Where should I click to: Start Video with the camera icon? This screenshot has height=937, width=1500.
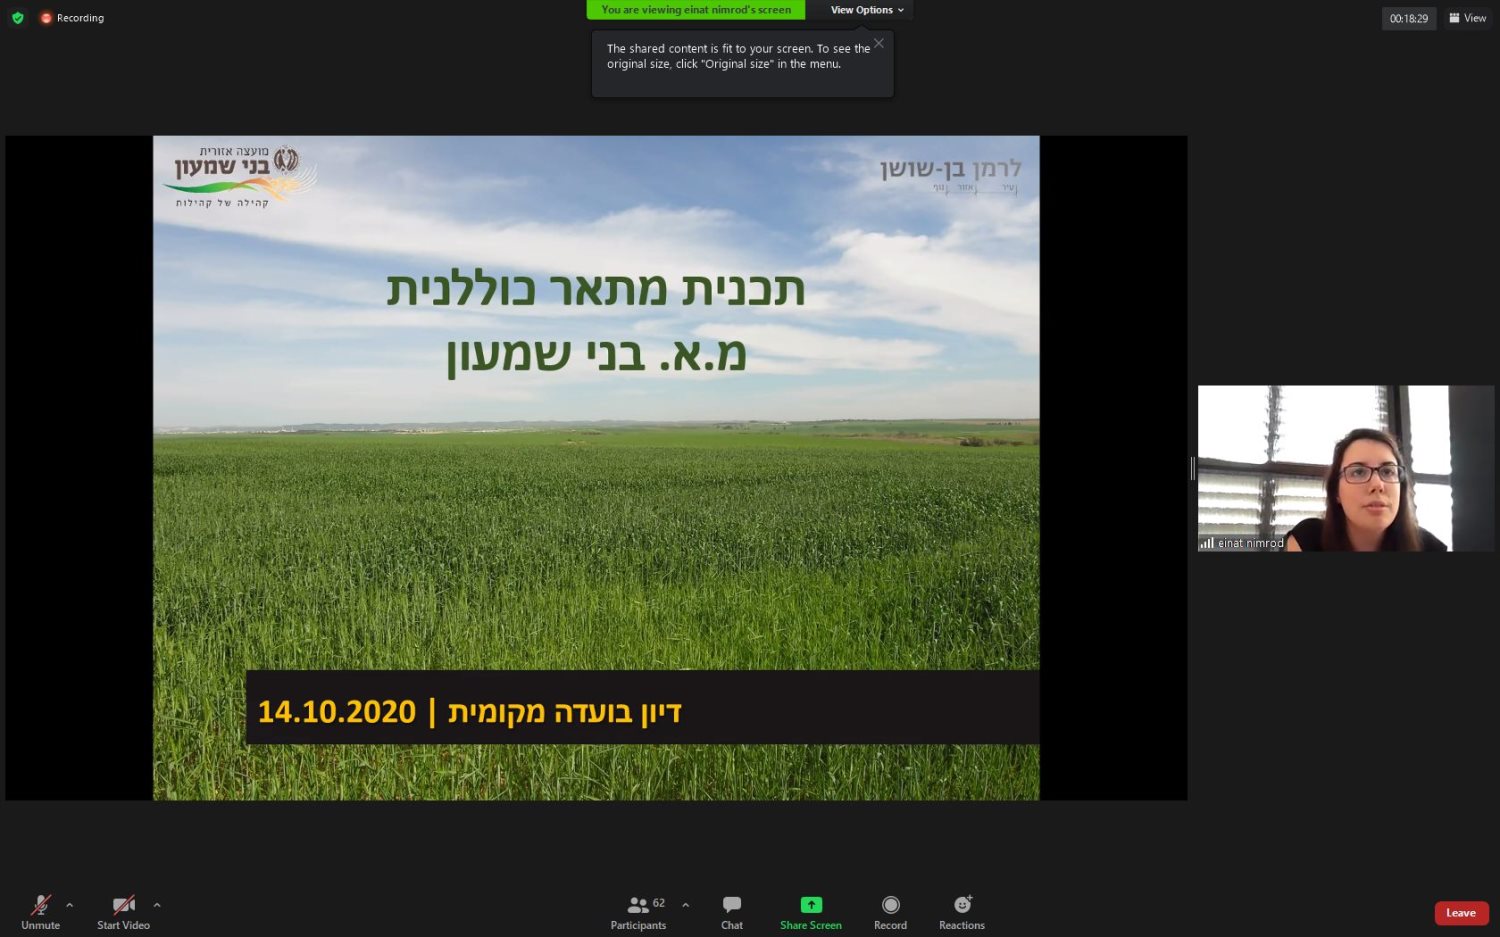click(123, 911)
